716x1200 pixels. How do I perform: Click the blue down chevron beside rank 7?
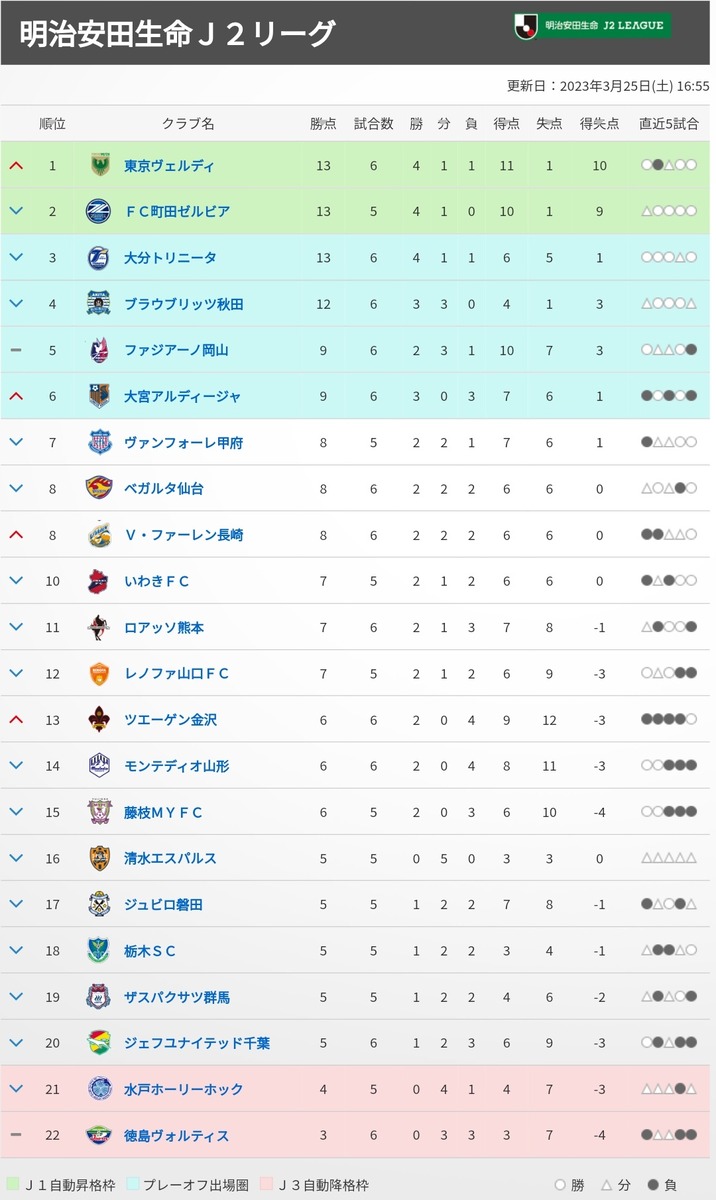point(15,442)
